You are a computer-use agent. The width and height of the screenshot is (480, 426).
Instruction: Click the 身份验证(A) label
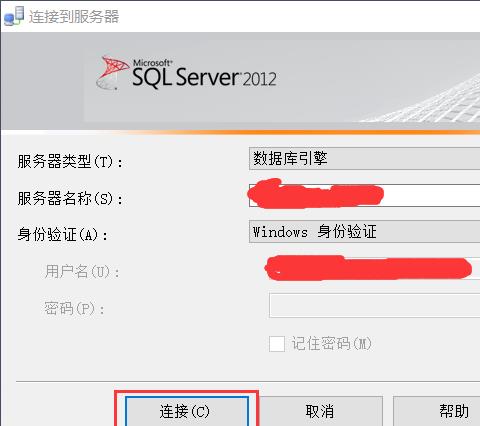click(x=63, y=235)
